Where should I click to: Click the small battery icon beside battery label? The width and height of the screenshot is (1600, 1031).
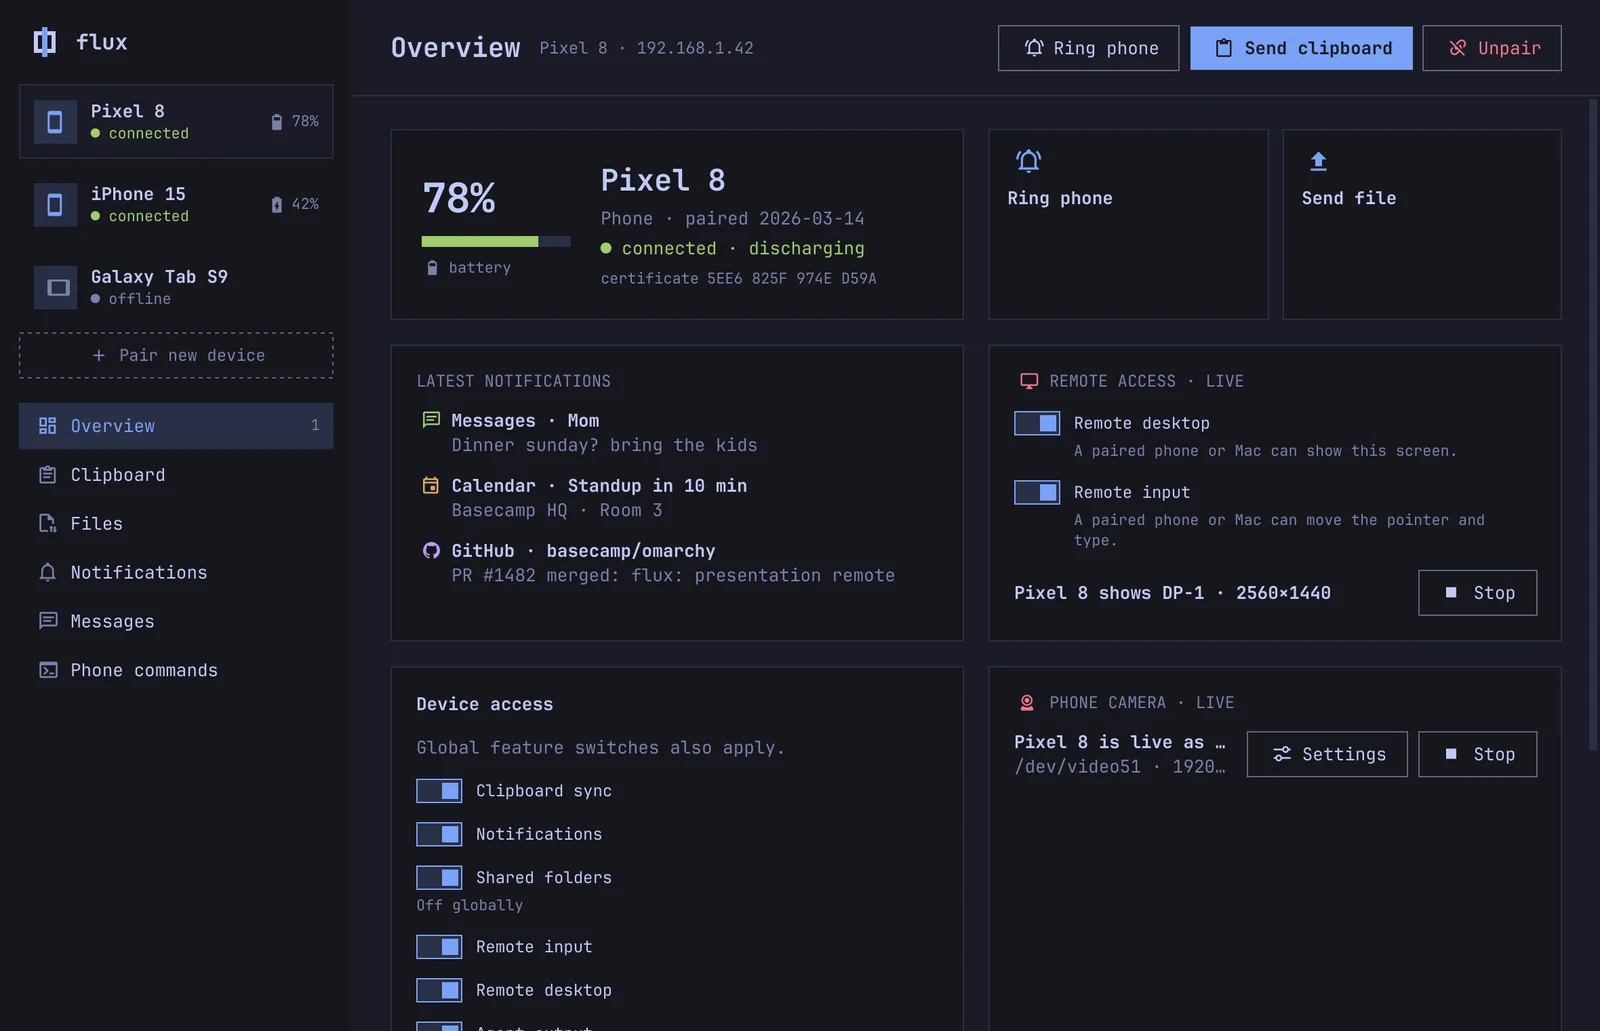(432, 268)
